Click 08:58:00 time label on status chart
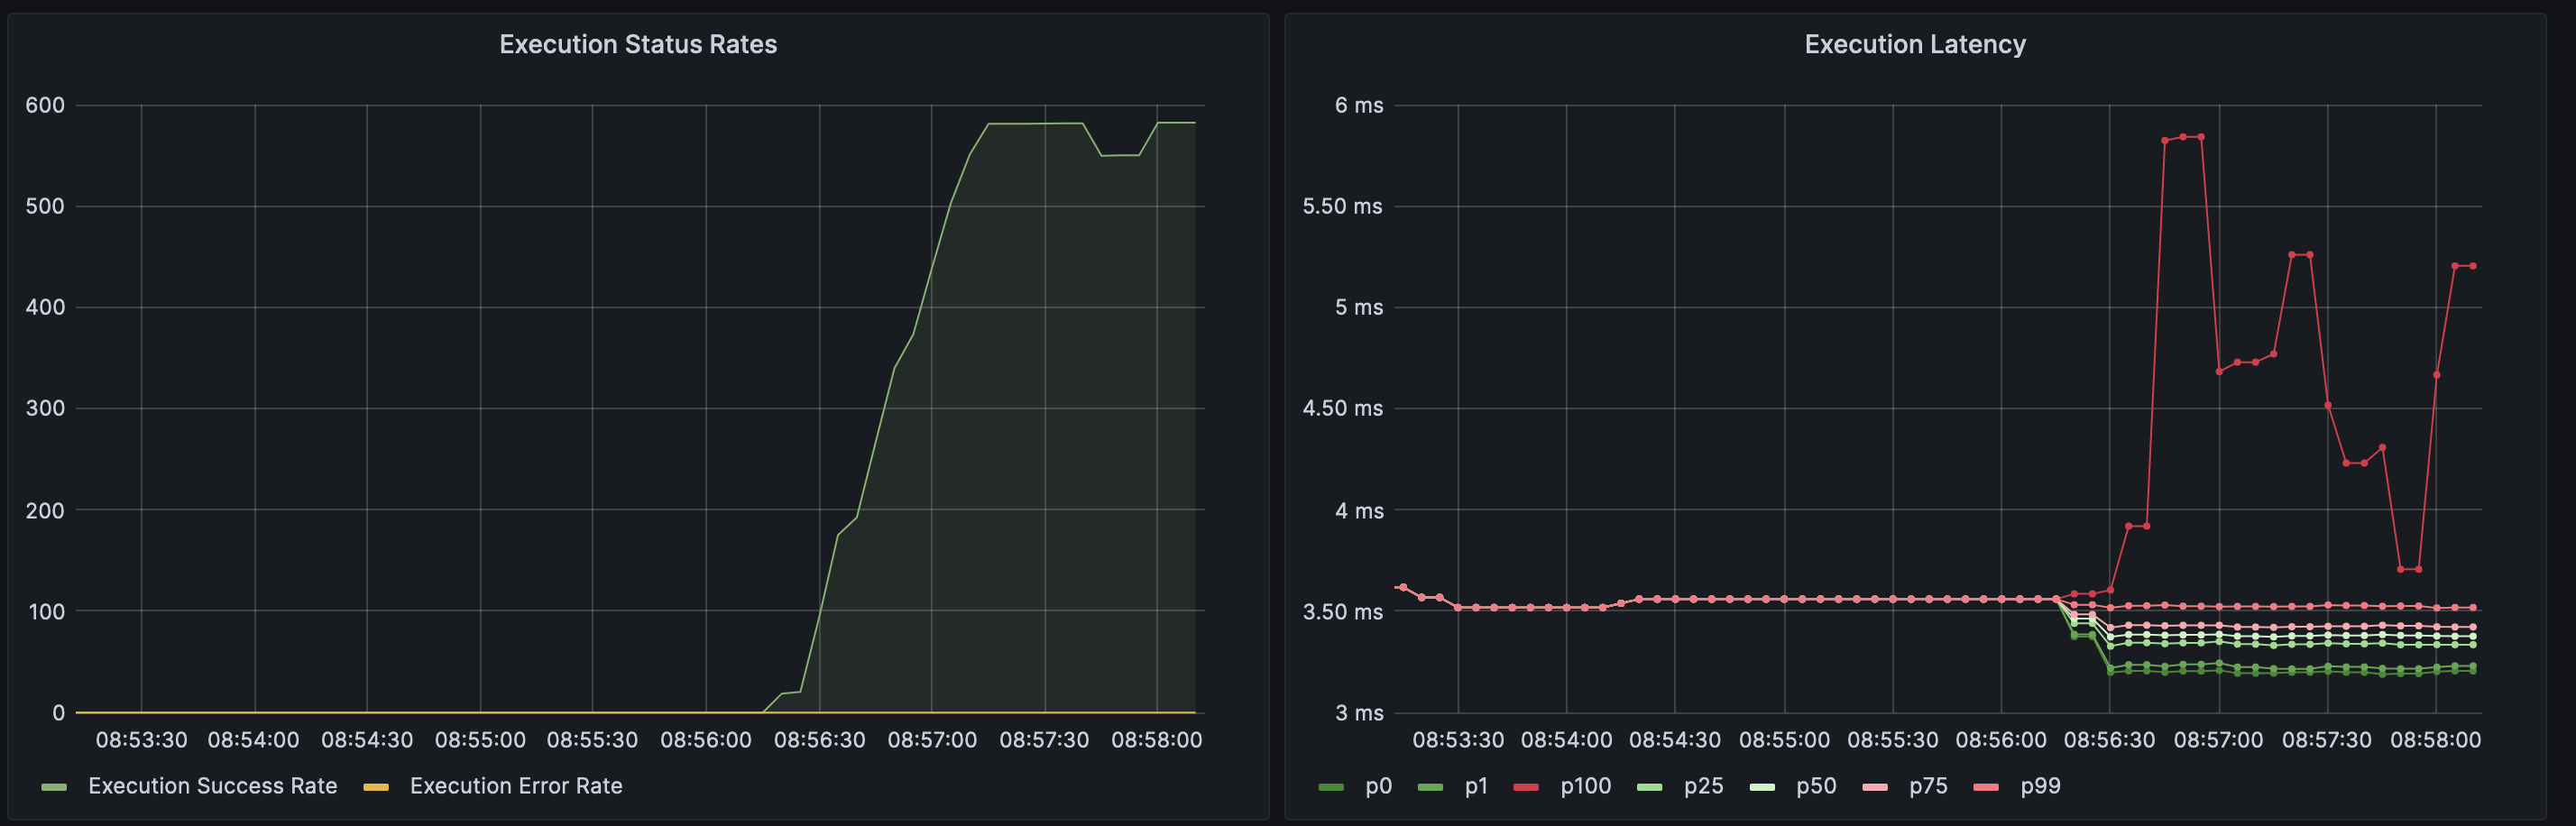The height and width of the screenshot is (826, 2576). click(1157, 740)
